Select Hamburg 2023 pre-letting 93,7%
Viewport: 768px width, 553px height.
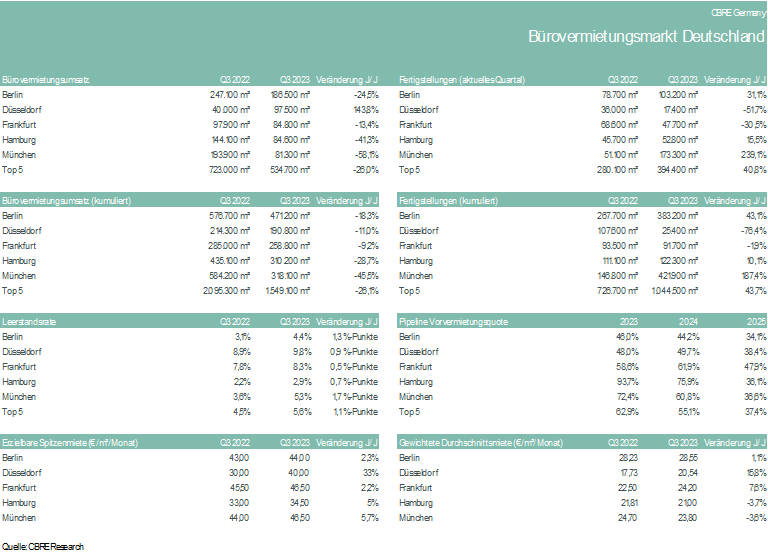point(627,382)
